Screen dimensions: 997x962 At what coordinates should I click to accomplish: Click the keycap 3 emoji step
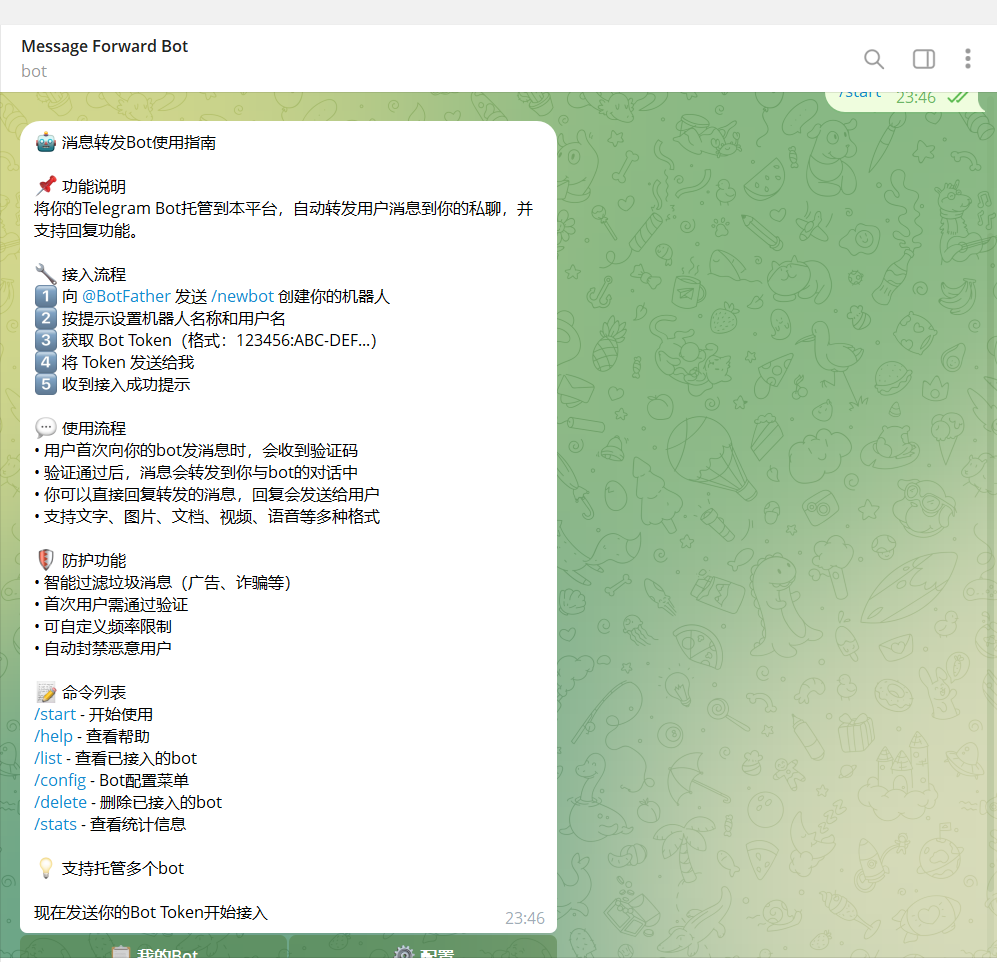46,340
